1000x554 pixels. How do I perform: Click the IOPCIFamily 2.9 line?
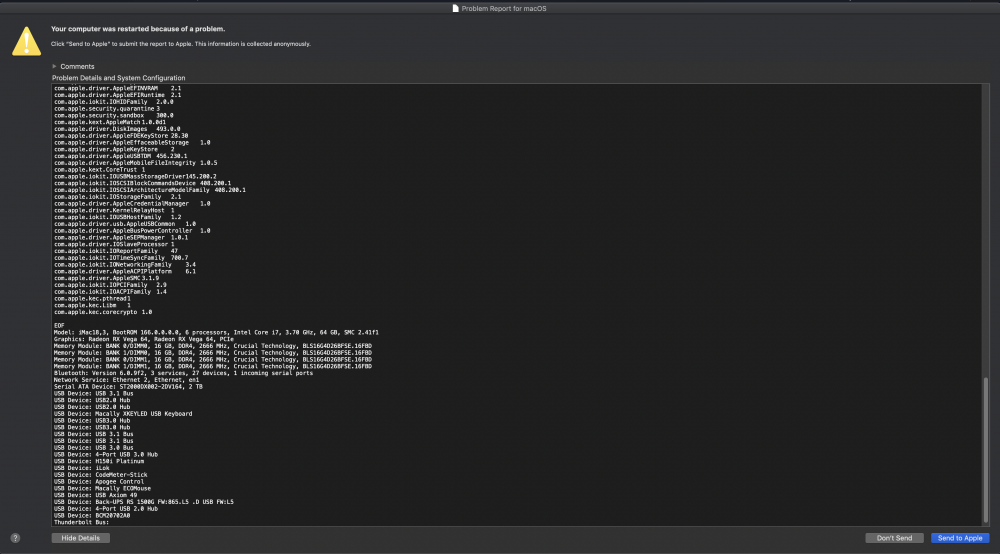coord(110,285)
